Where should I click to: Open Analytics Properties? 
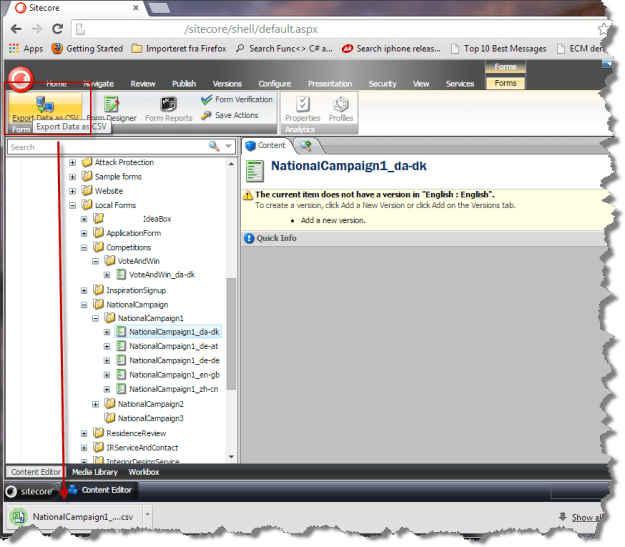click(x=303, y=108)
